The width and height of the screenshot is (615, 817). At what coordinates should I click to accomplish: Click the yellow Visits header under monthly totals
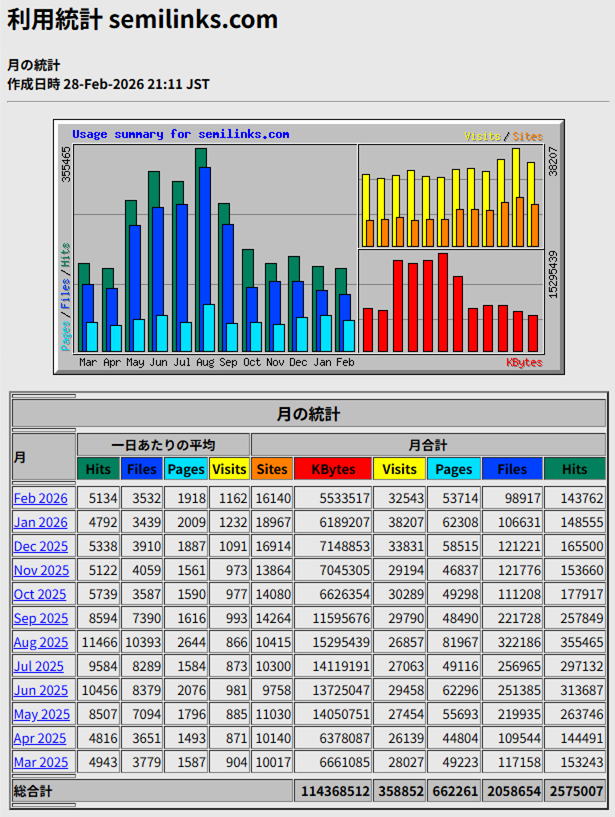point(399,469)
